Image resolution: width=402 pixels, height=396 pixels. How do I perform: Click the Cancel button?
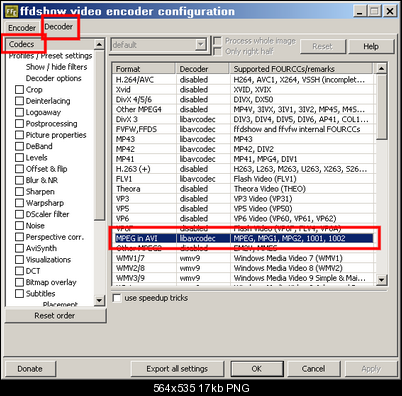pos(313,369)
